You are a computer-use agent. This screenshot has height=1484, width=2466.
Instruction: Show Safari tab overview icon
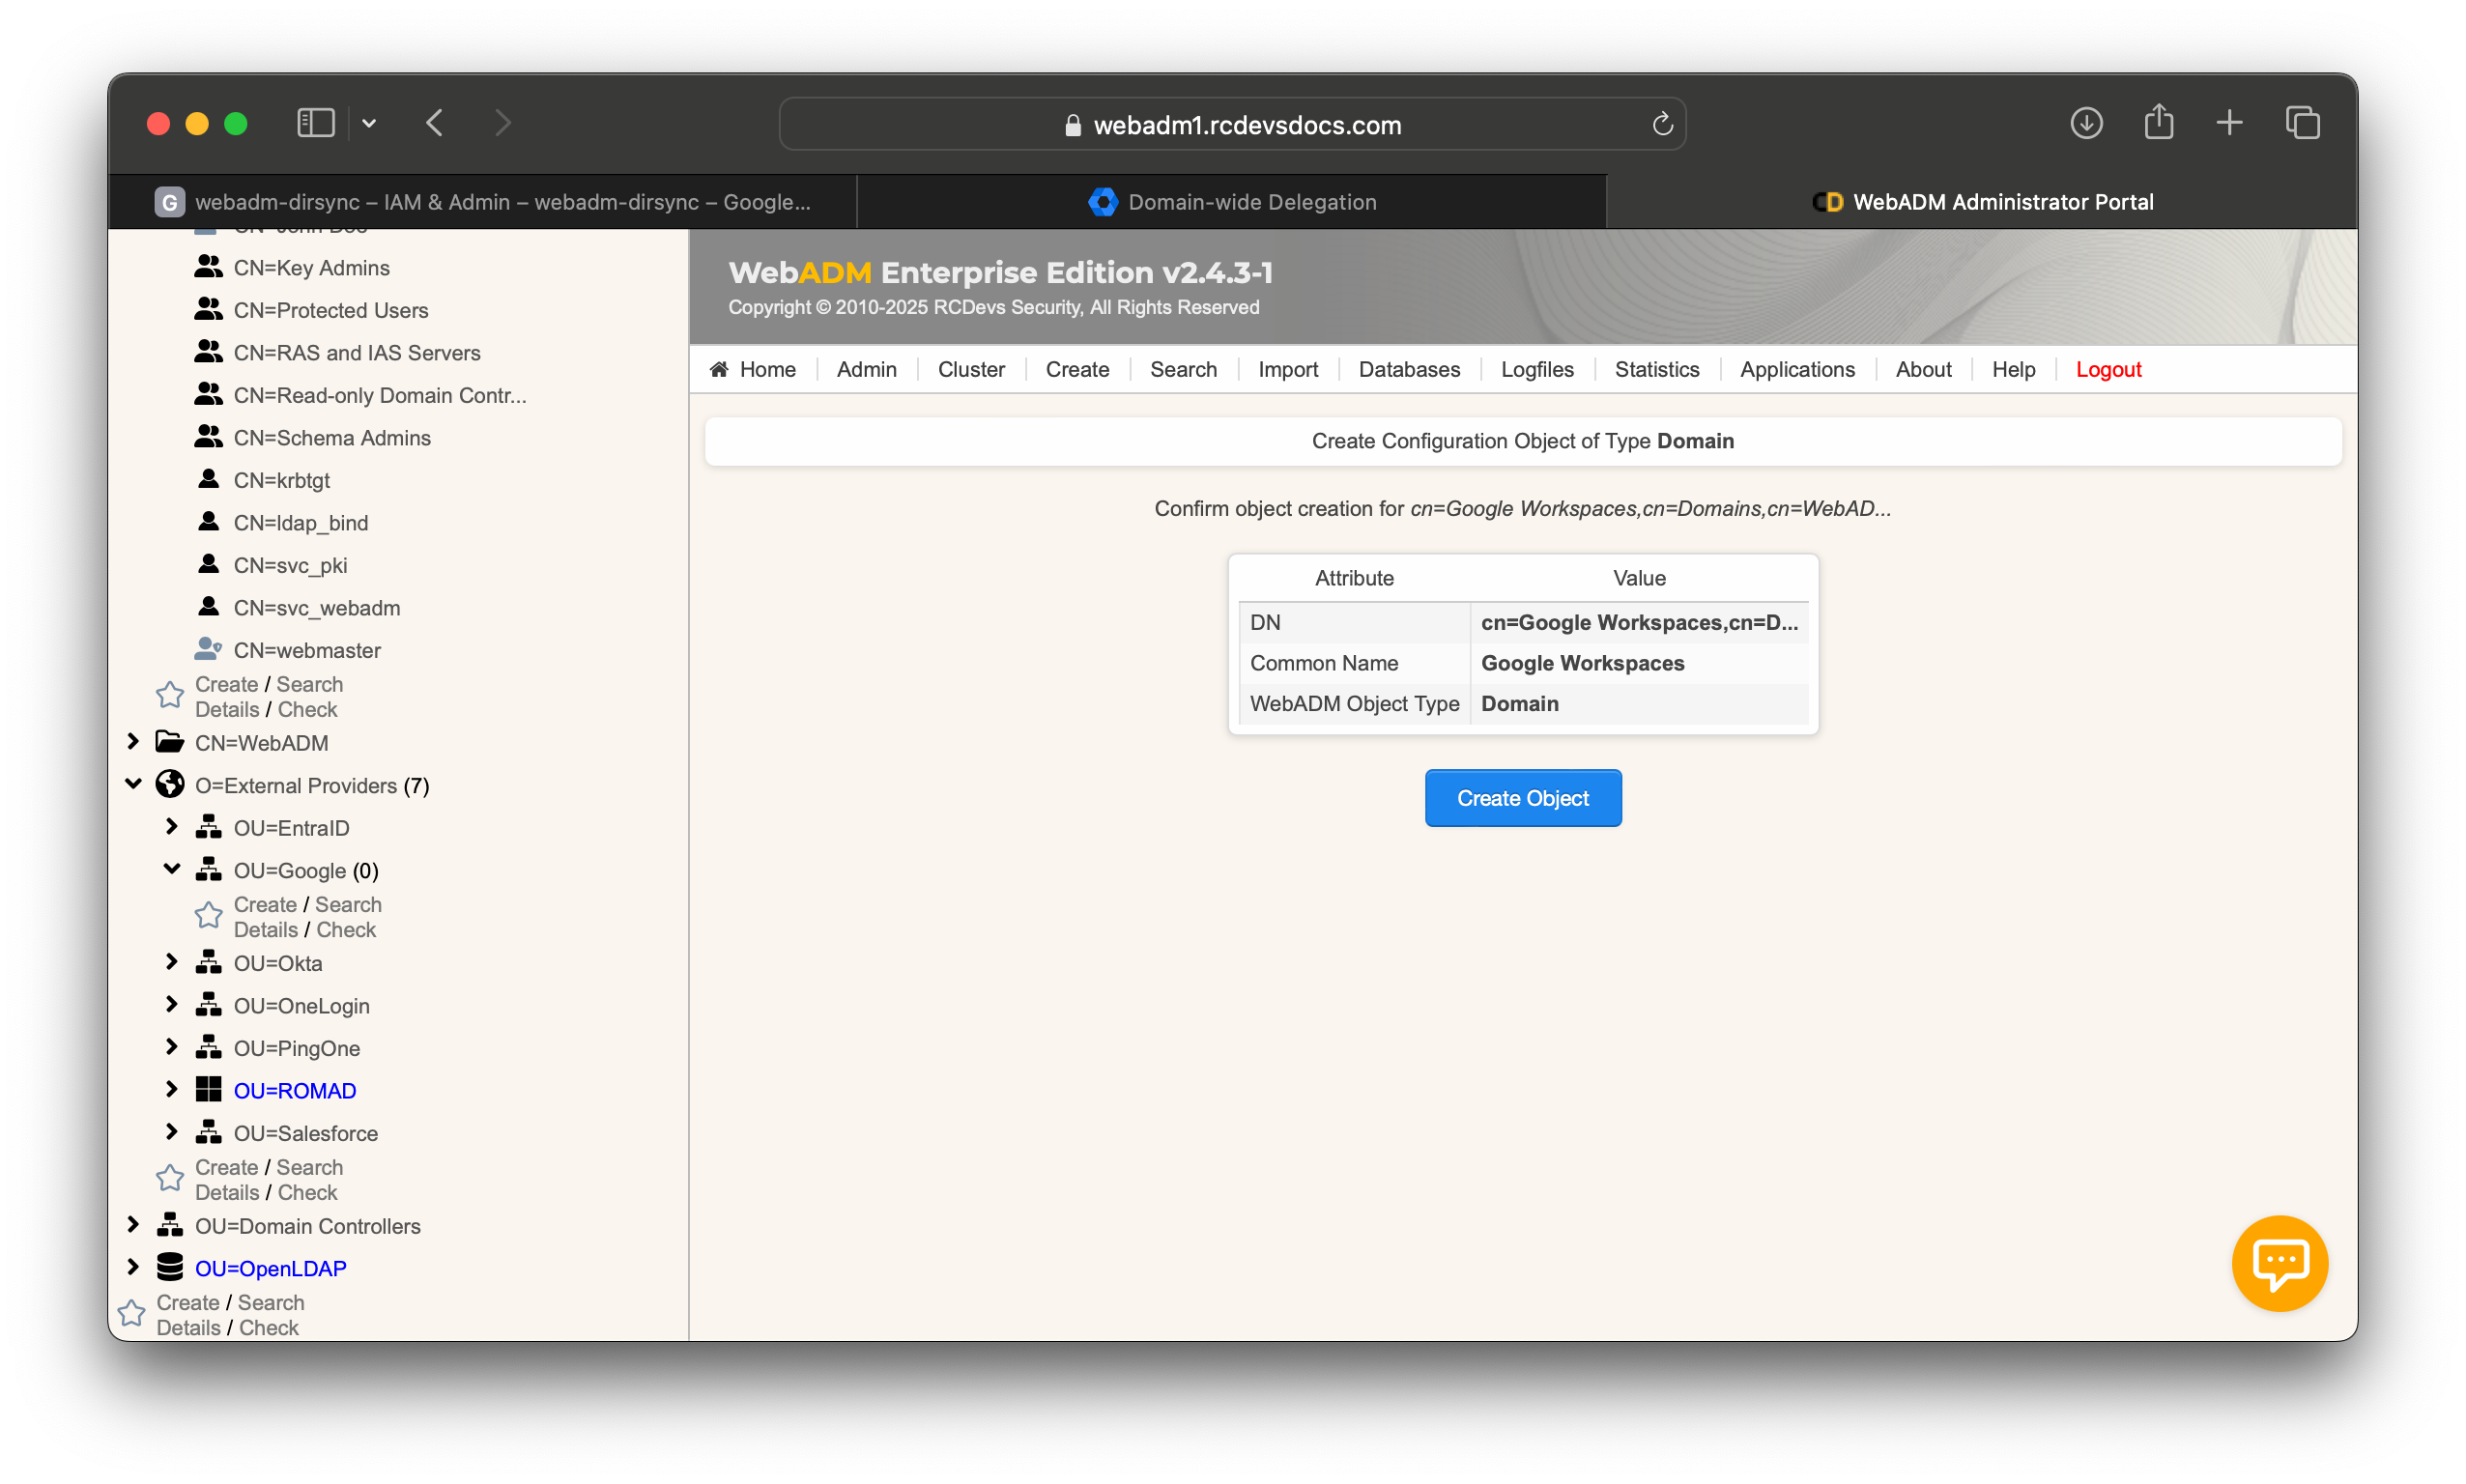(x=2301, y=123)
